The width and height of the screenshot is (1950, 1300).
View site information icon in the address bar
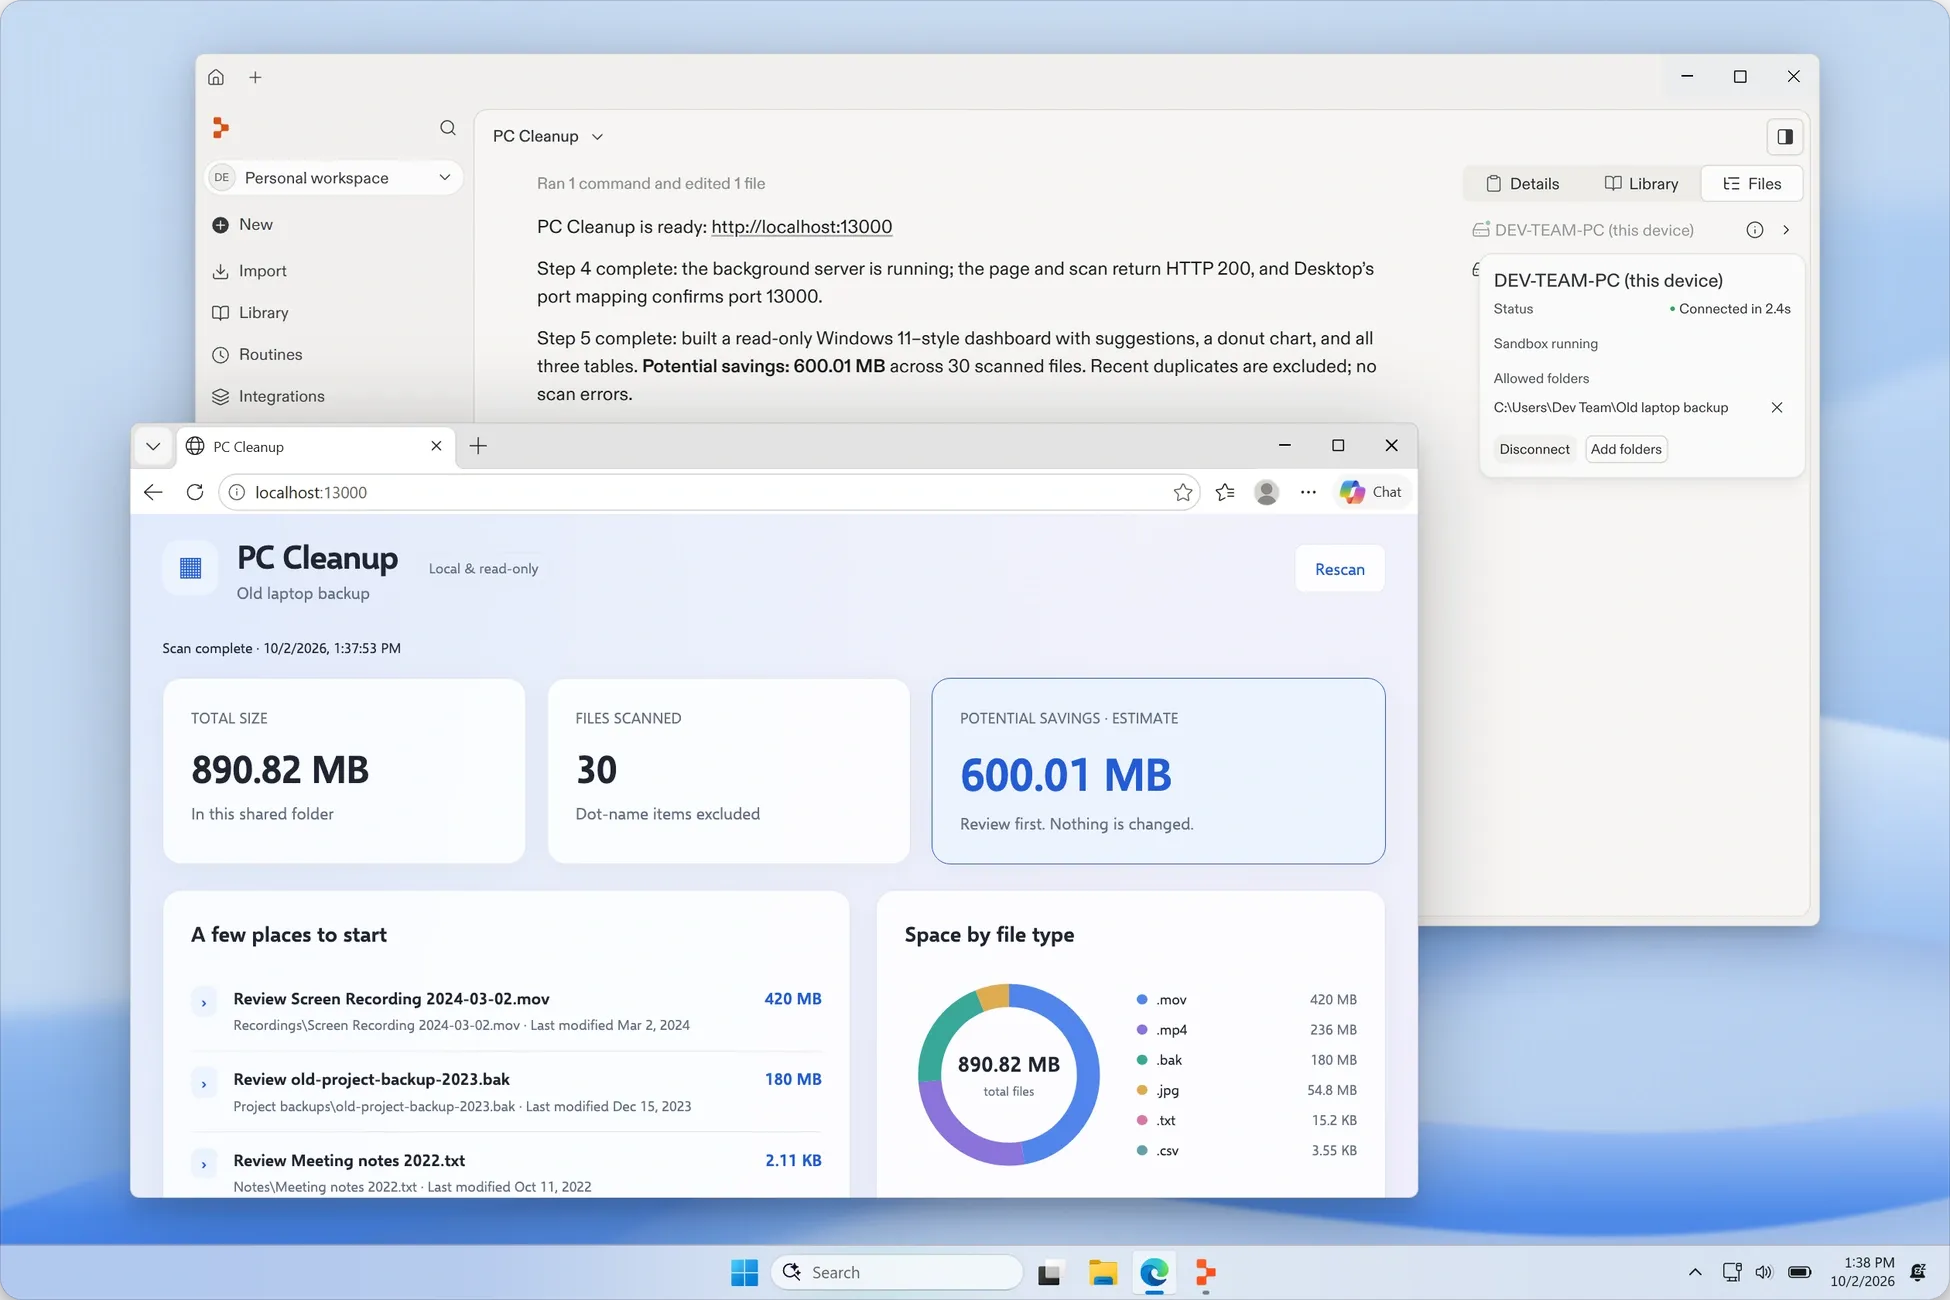237,492
